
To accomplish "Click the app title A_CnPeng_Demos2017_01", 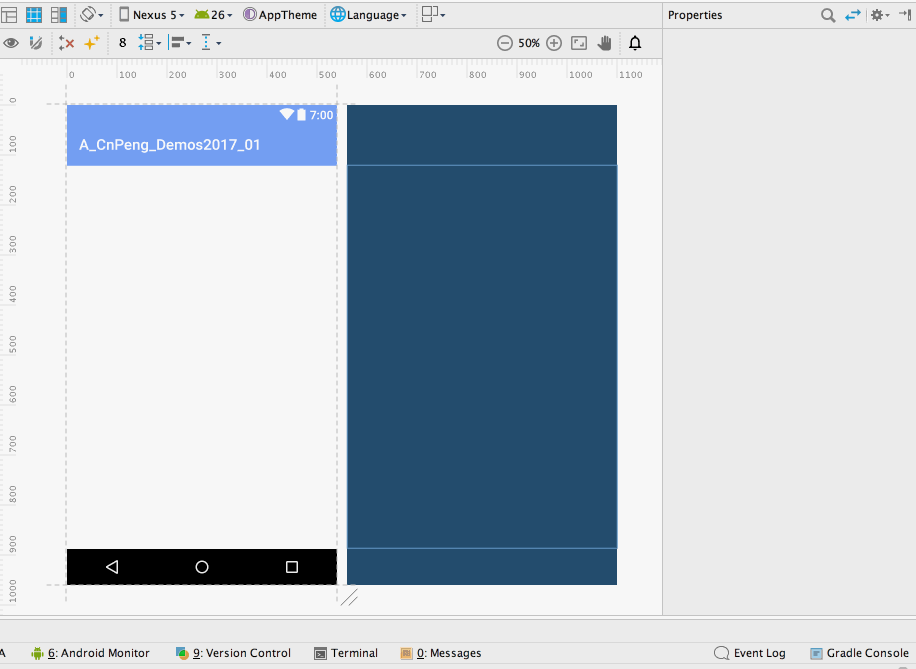I will click(x=169, y=145).
